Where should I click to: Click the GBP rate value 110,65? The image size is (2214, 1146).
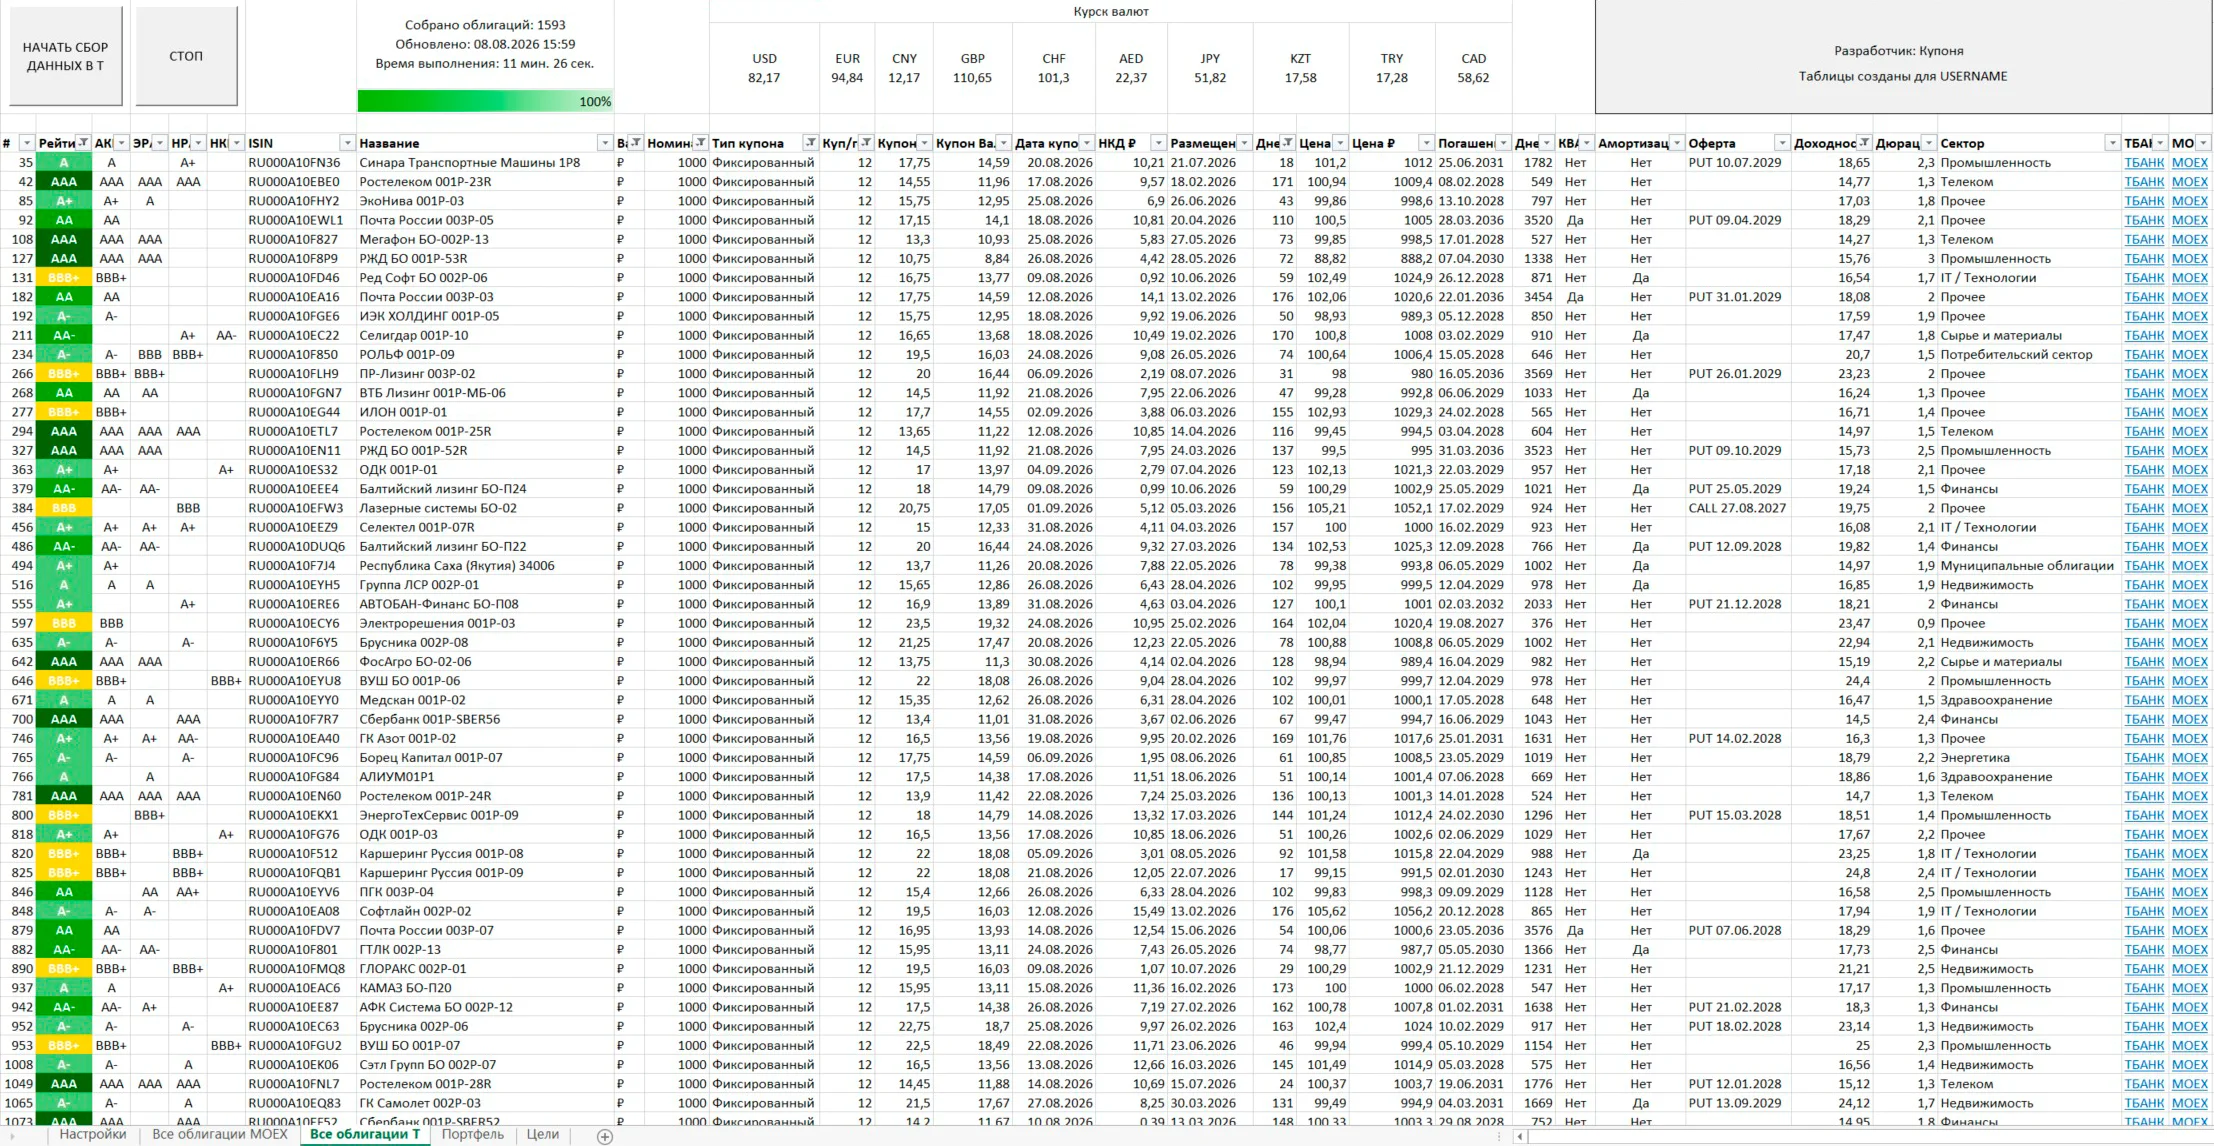point(972,78)
